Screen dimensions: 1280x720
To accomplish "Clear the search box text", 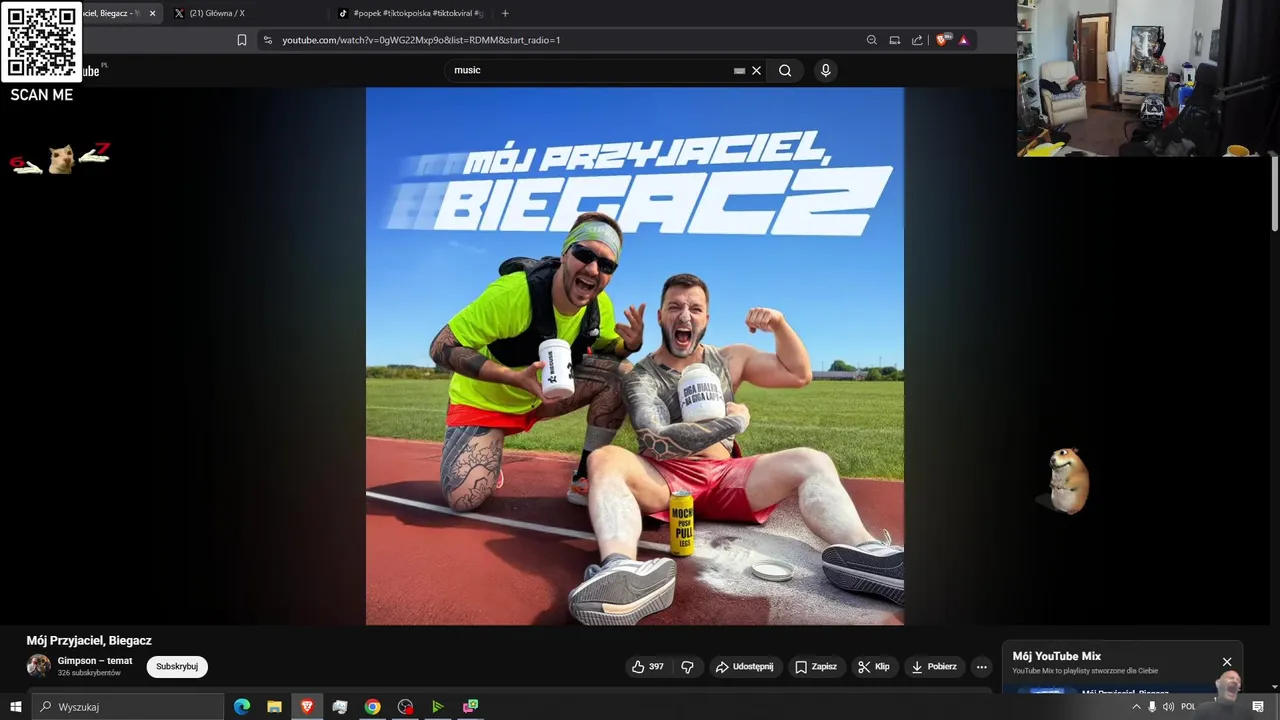I will (x=756, y=70).
